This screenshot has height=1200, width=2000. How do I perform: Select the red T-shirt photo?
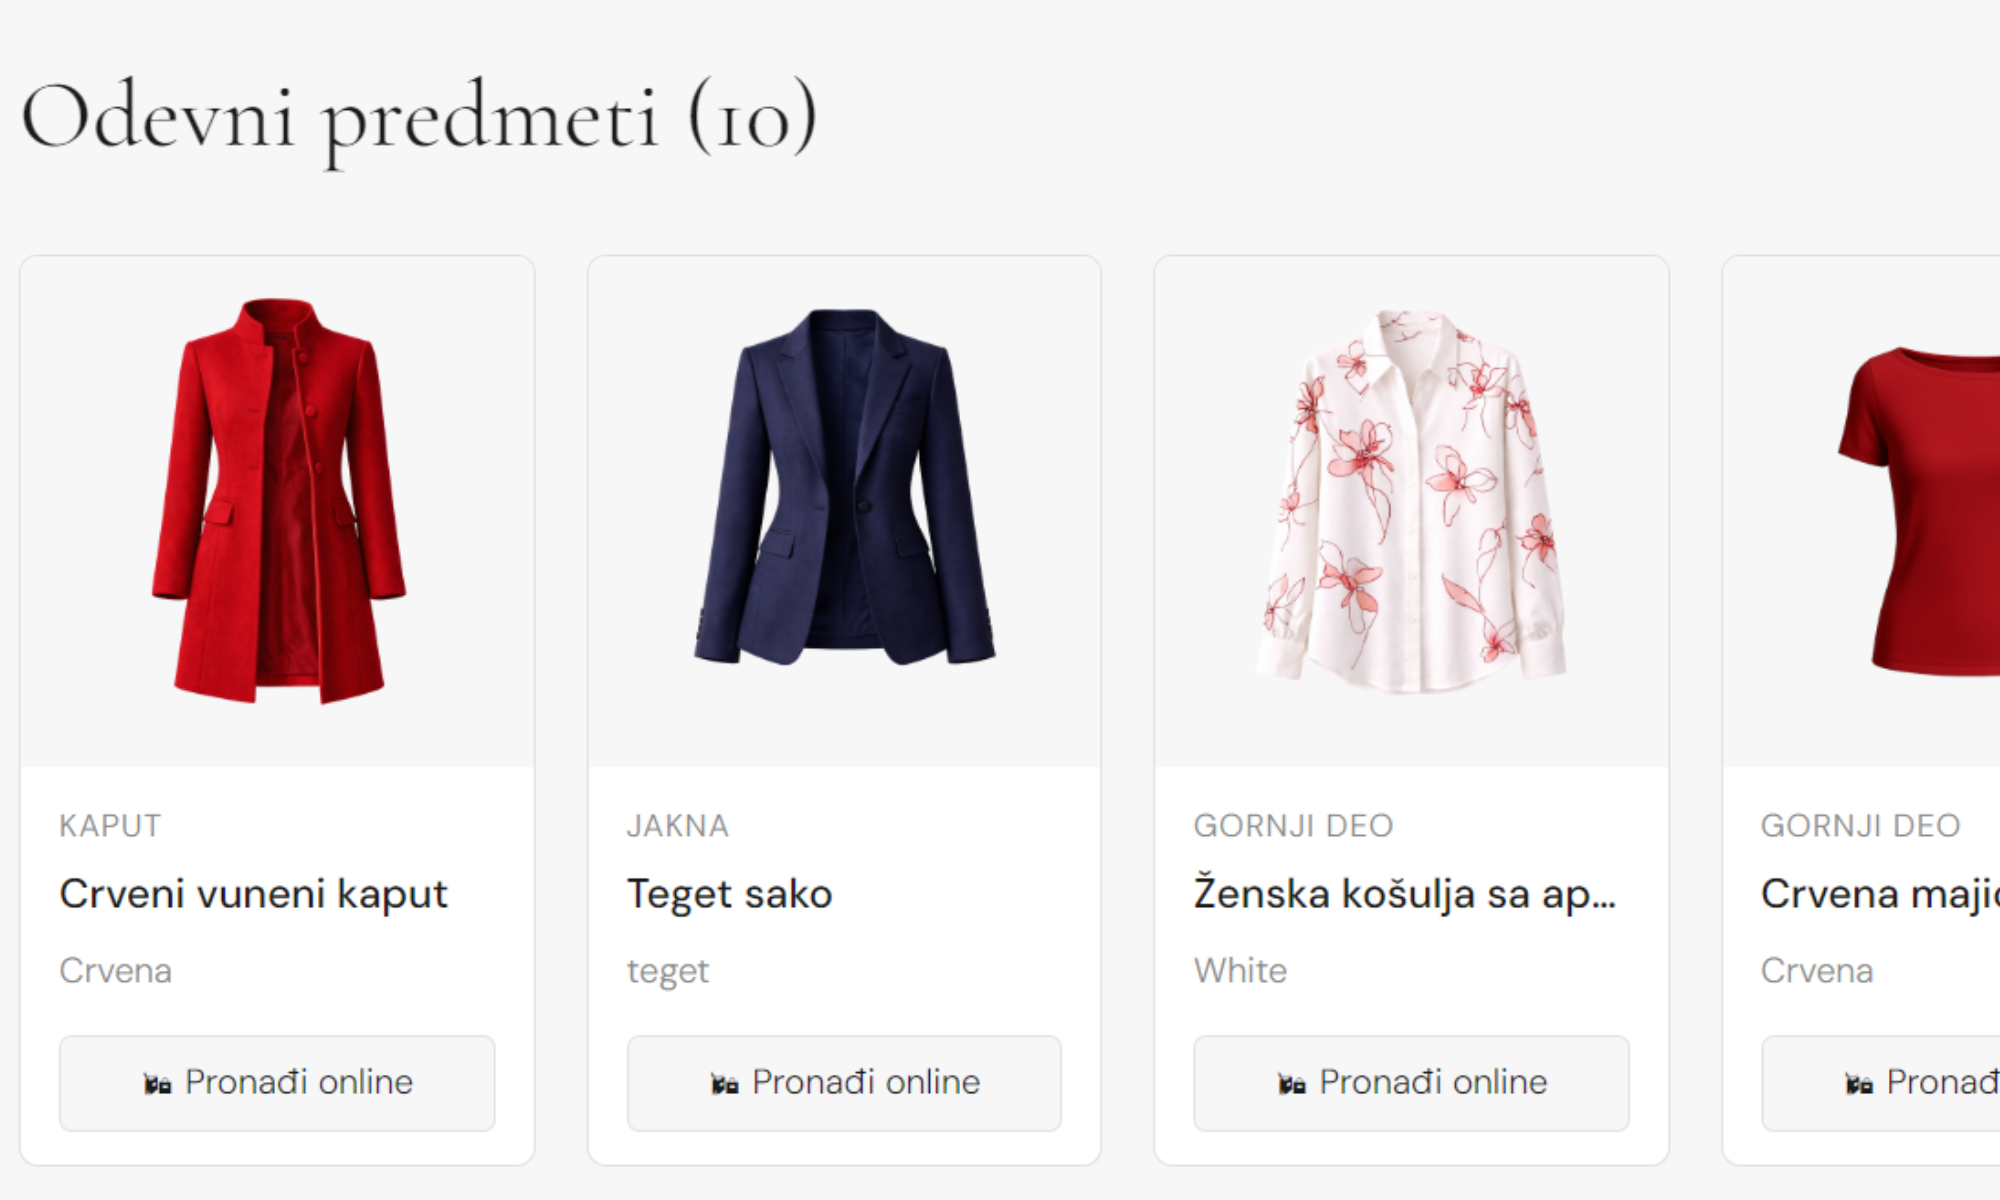pos(1920,510)
